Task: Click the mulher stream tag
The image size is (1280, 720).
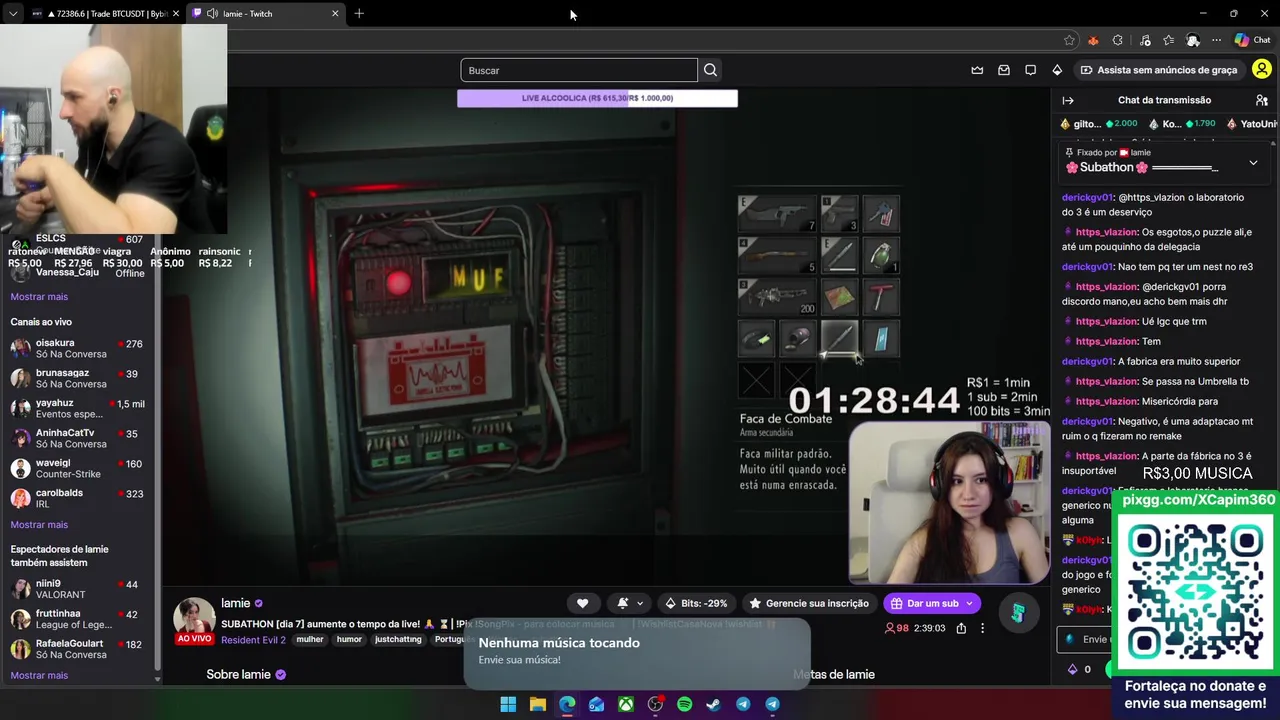Action: (x=310, y=640)
